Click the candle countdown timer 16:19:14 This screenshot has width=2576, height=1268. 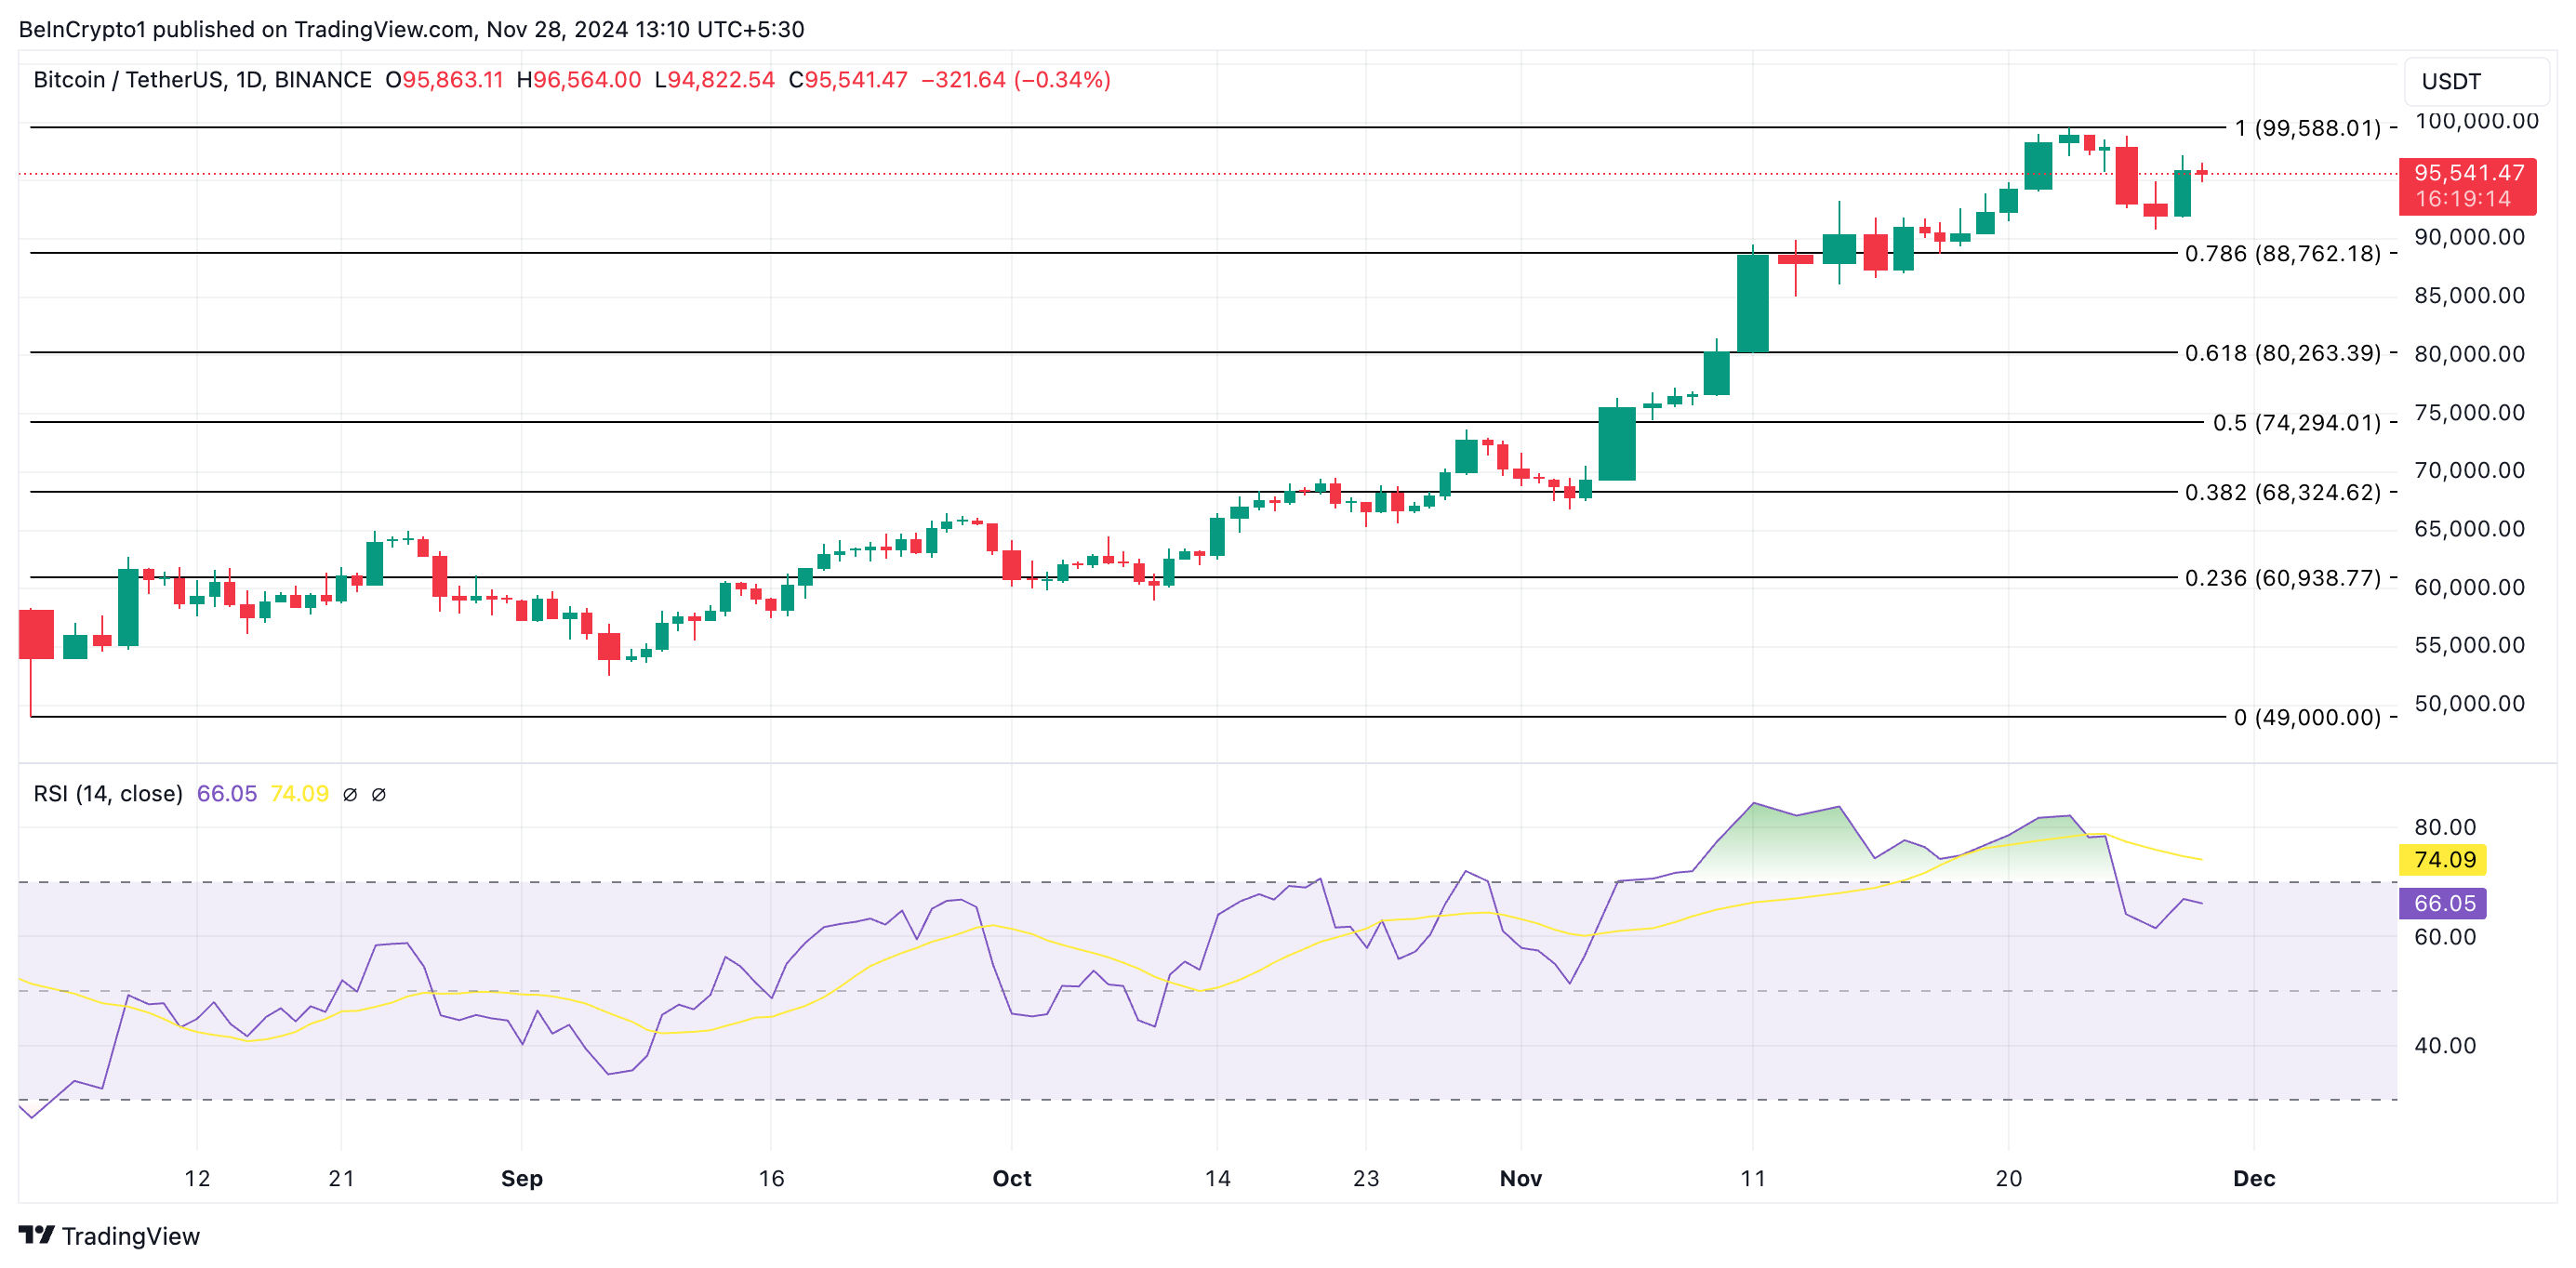(x=2463, y=199)
